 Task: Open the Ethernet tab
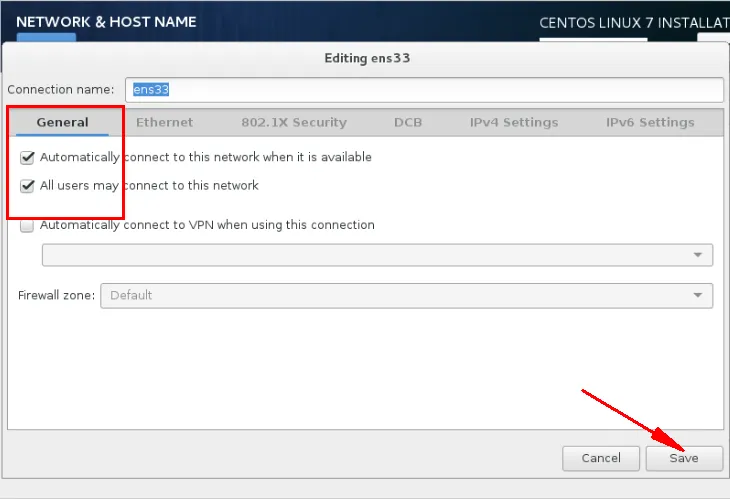point(164,122)
